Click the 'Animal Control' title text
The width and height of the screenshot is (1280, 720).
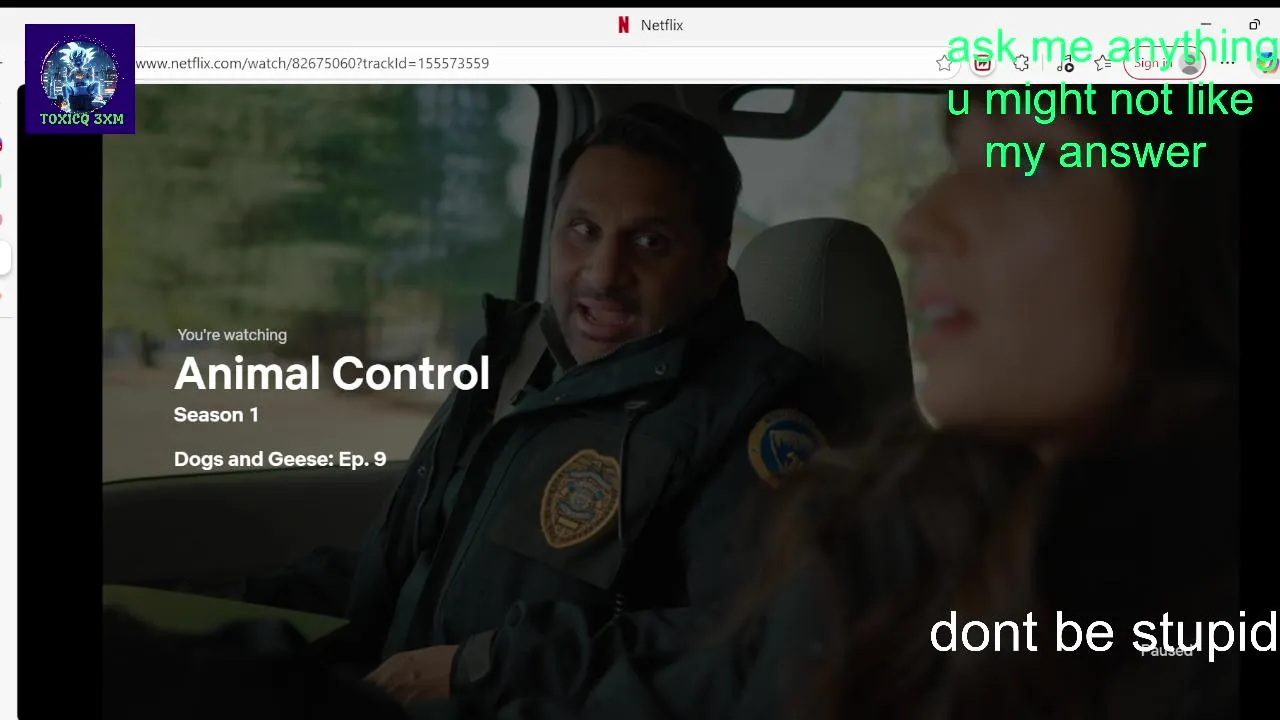tap(332, 373)
